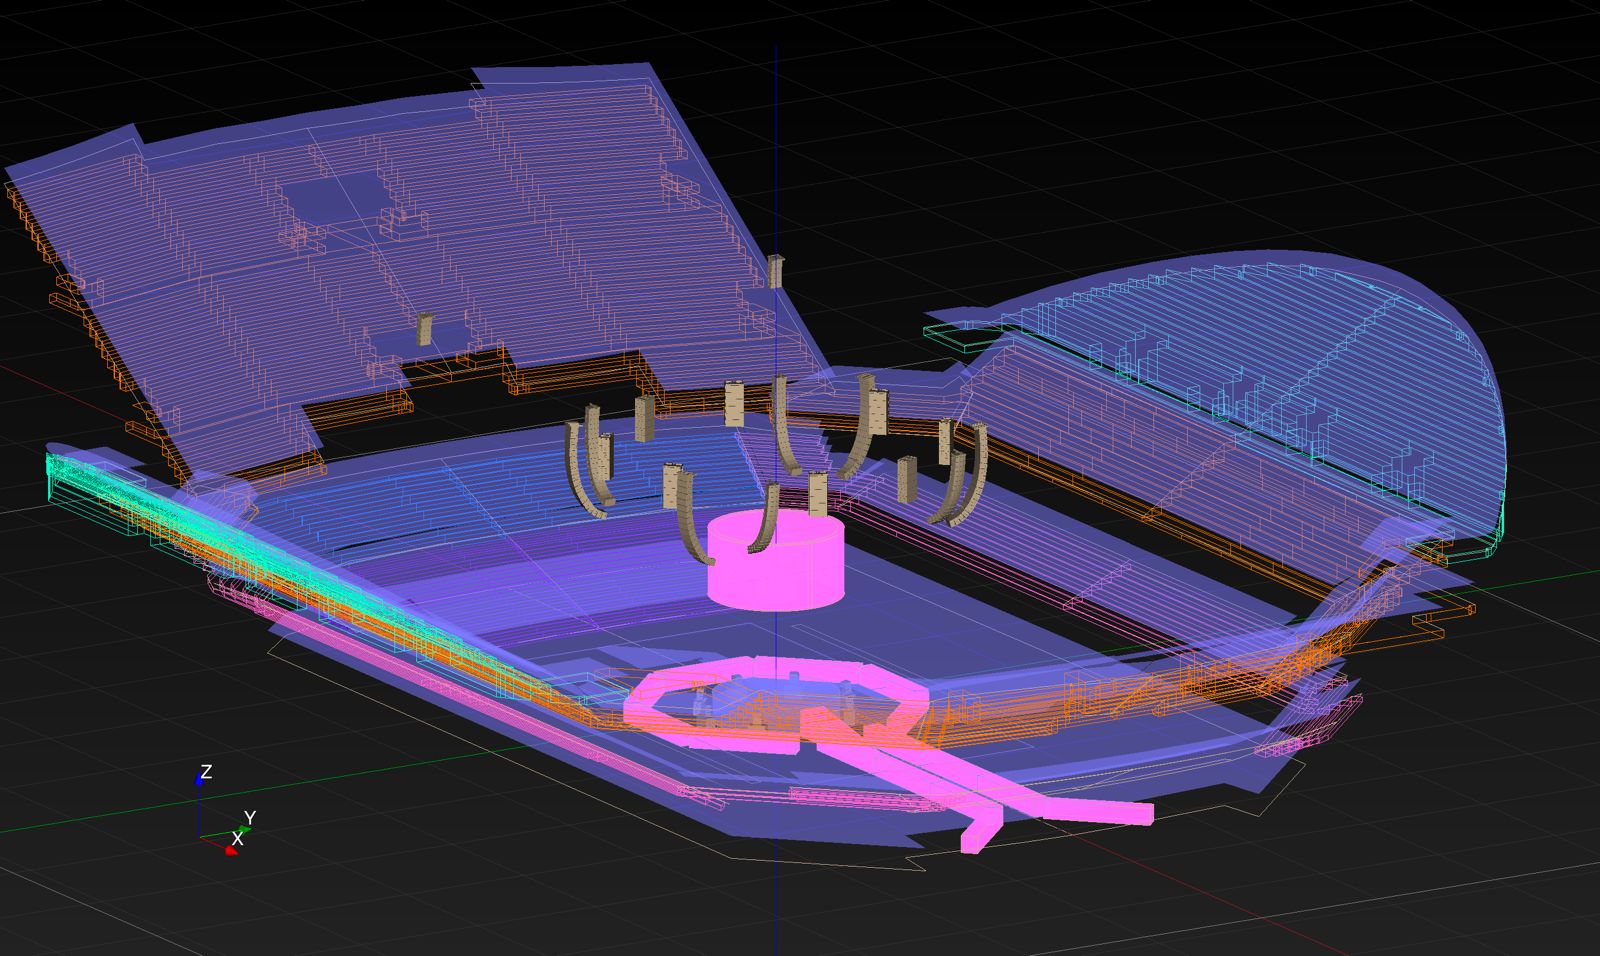Click the Z axis label on gizmo
The width and height of the screenshot is (1600, 956).
point(206,772)
